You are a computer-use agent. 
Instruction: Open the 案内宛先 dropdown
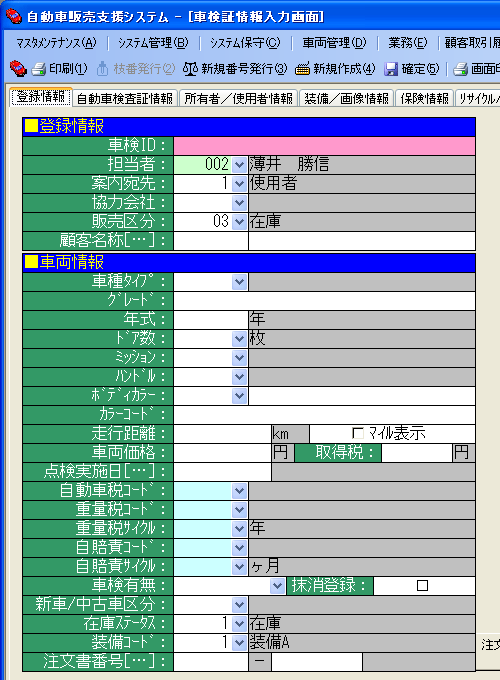point(239,184)
